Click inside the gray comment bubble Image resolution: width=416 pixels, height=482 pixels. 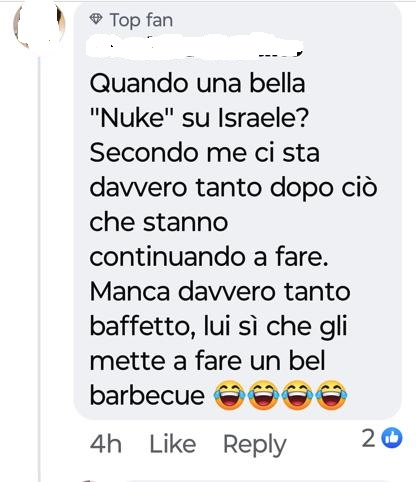click(237, 211)
